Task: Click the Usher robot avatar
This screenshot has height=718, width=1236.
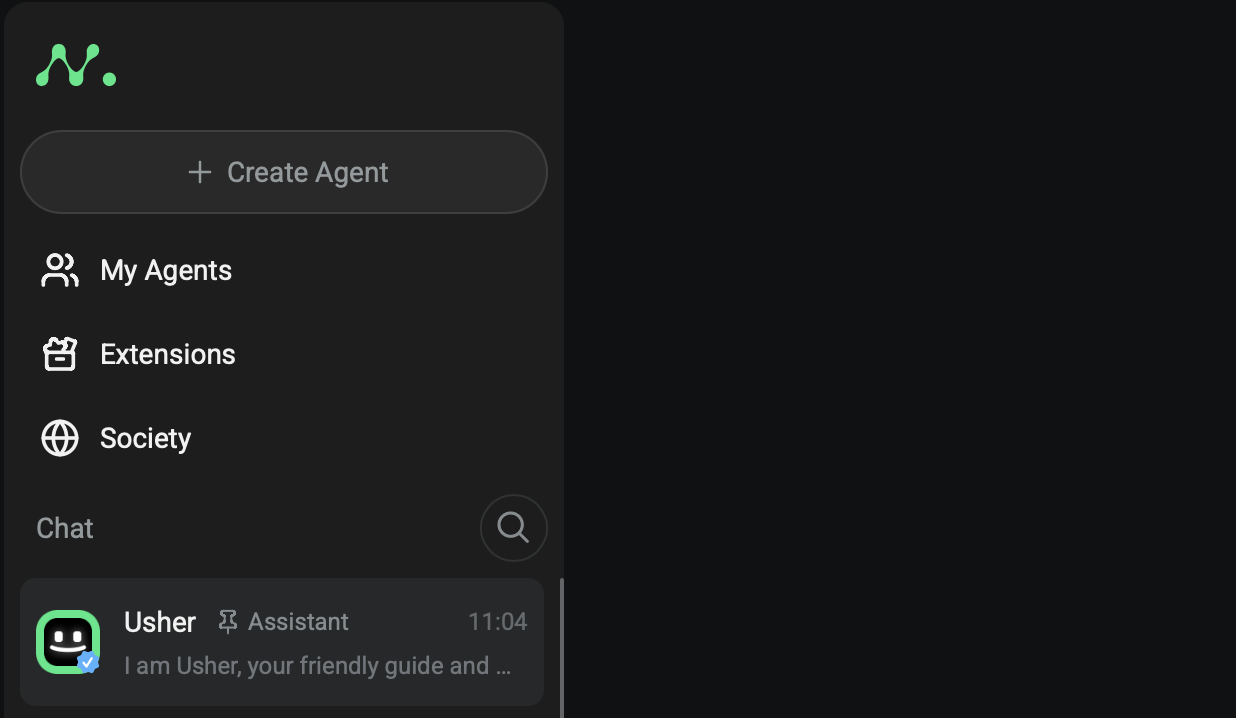Action: 67,640
